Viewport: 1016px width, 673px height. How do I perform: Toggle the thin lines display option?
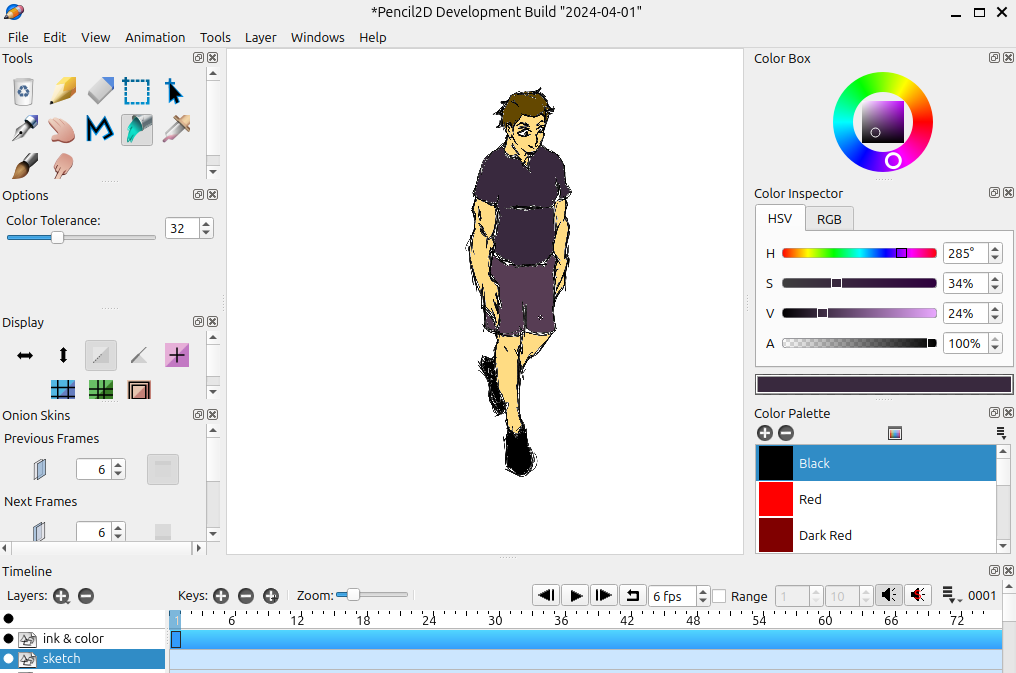[100, 355]
